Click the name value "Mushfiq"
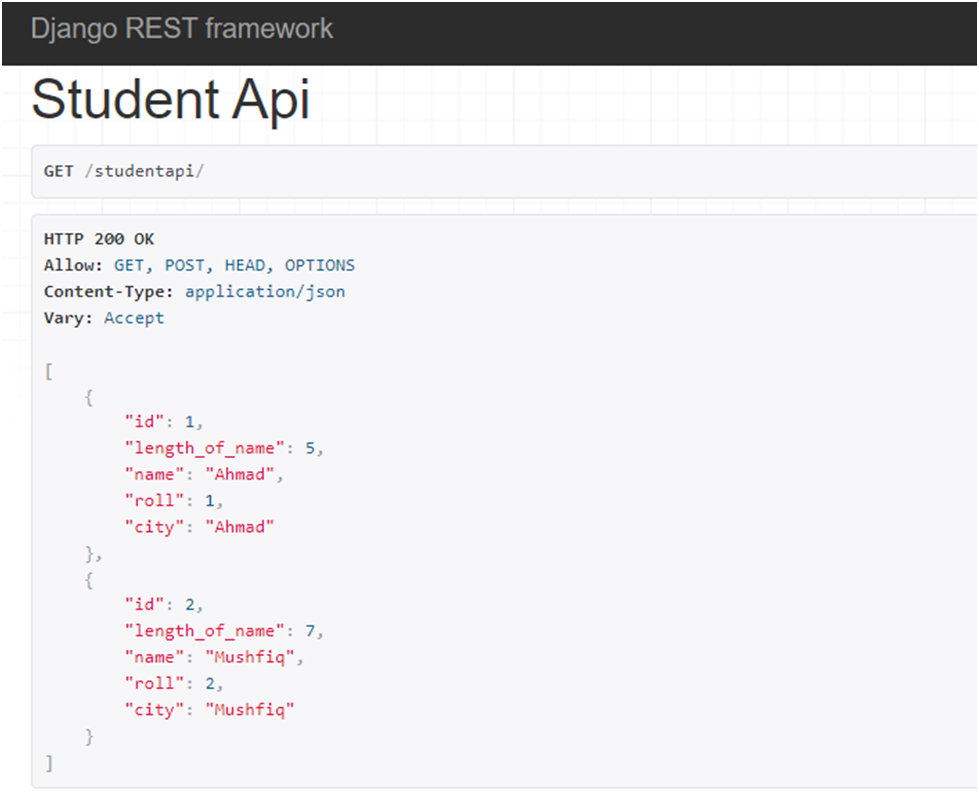Screen dimensions: 979x792 coord(250,657)
